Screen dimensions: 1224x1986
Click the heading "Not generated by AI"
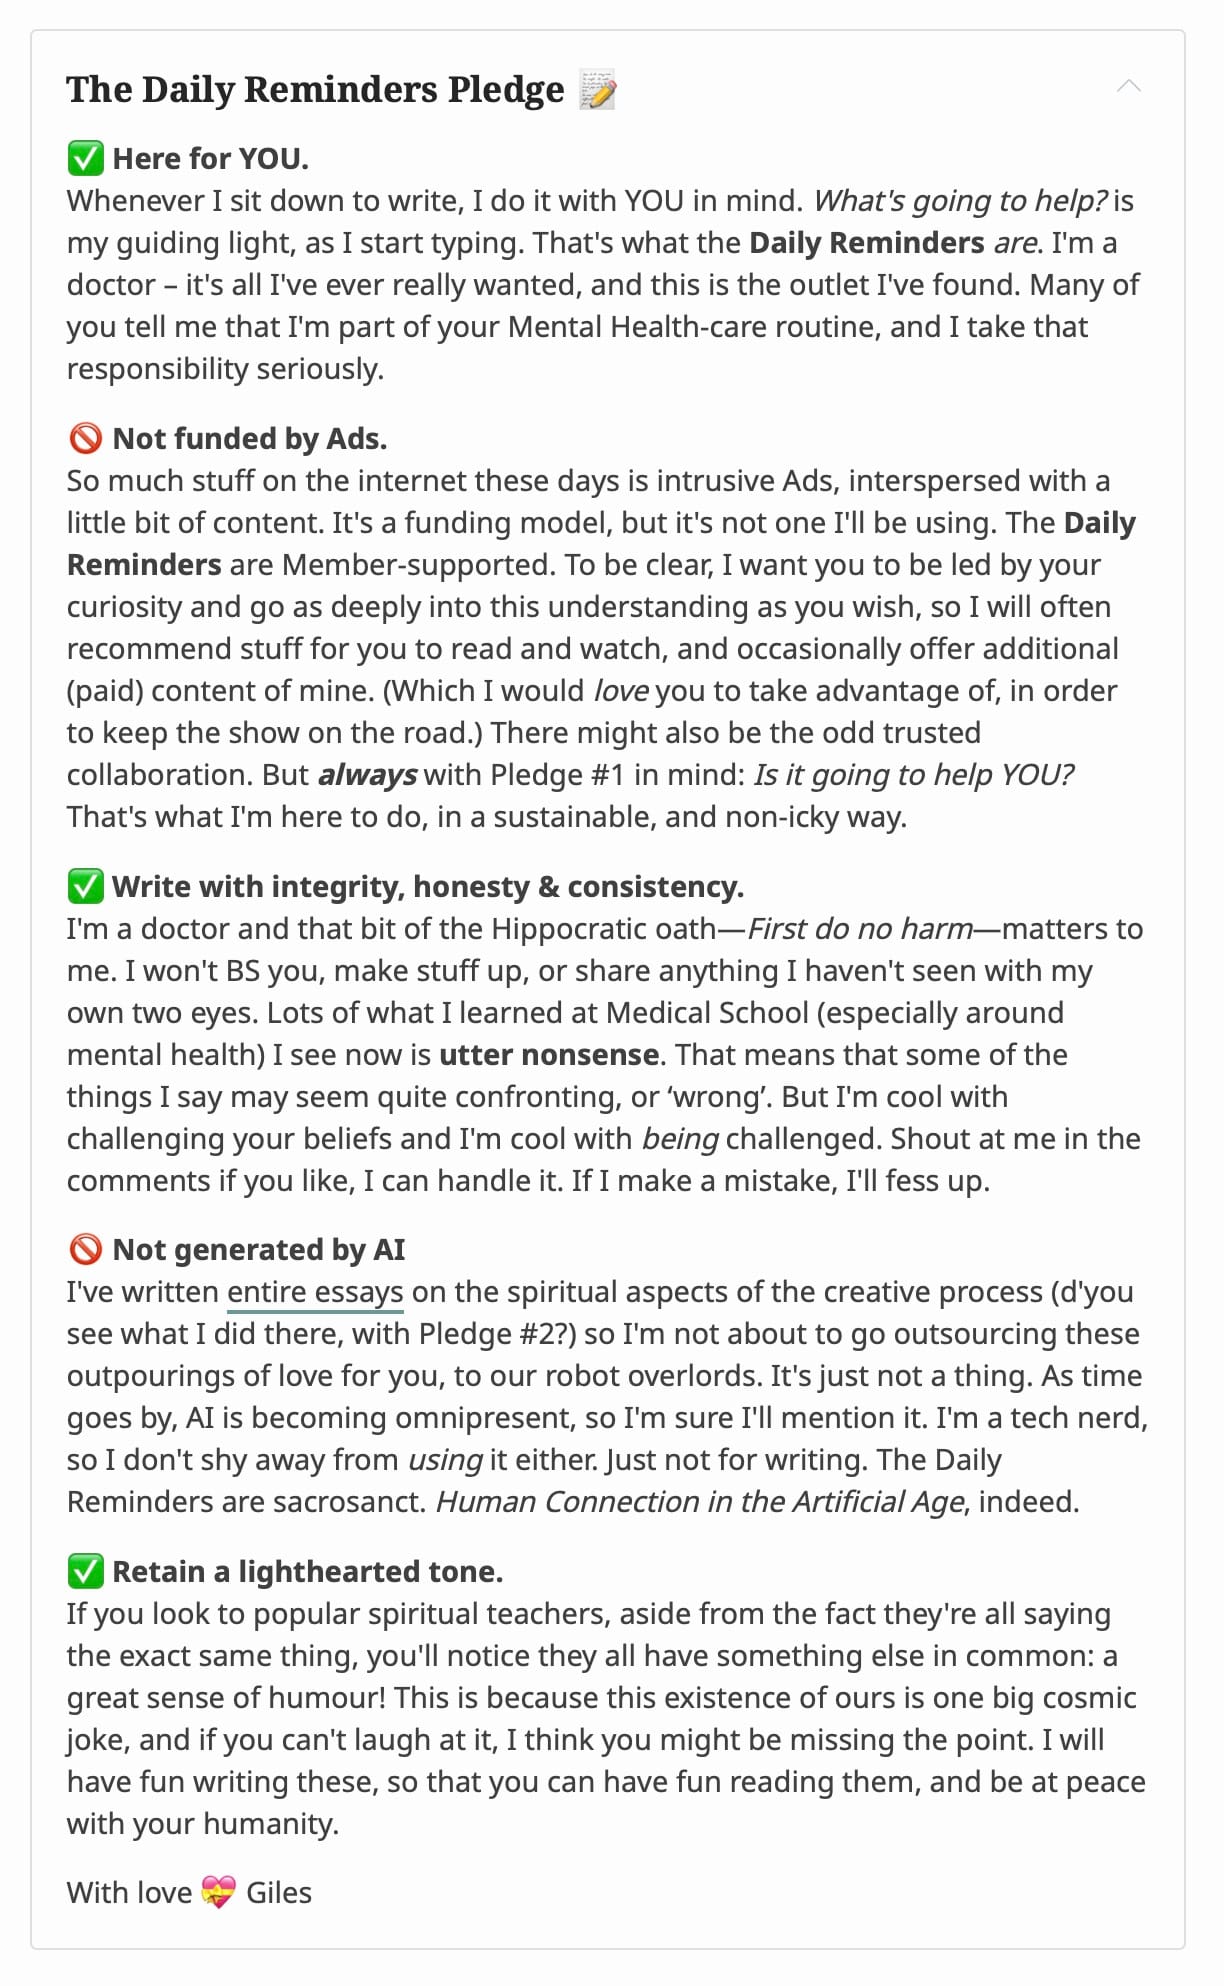tap(258, 1249)
